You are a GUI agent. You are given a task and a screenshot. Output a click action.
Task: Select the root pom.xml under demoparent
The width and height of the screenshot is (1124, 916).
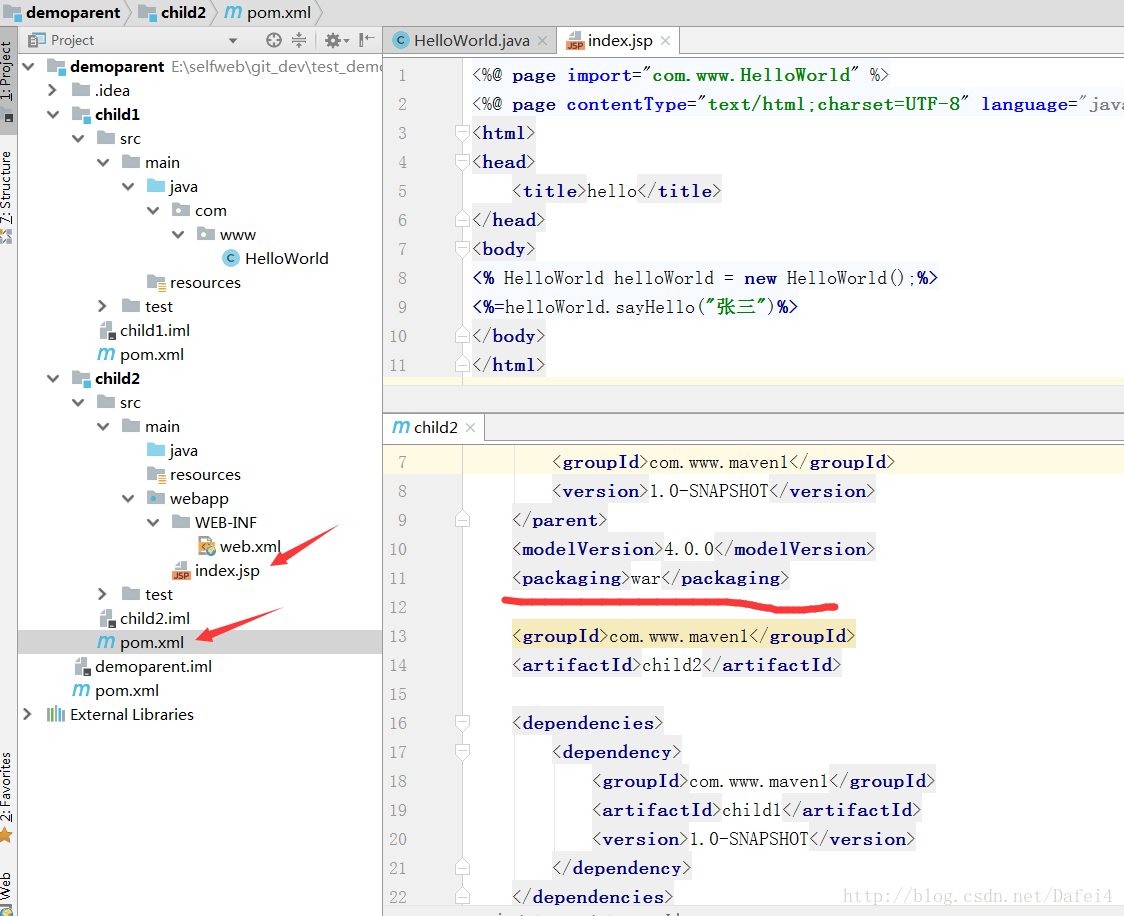pos(127,691)
